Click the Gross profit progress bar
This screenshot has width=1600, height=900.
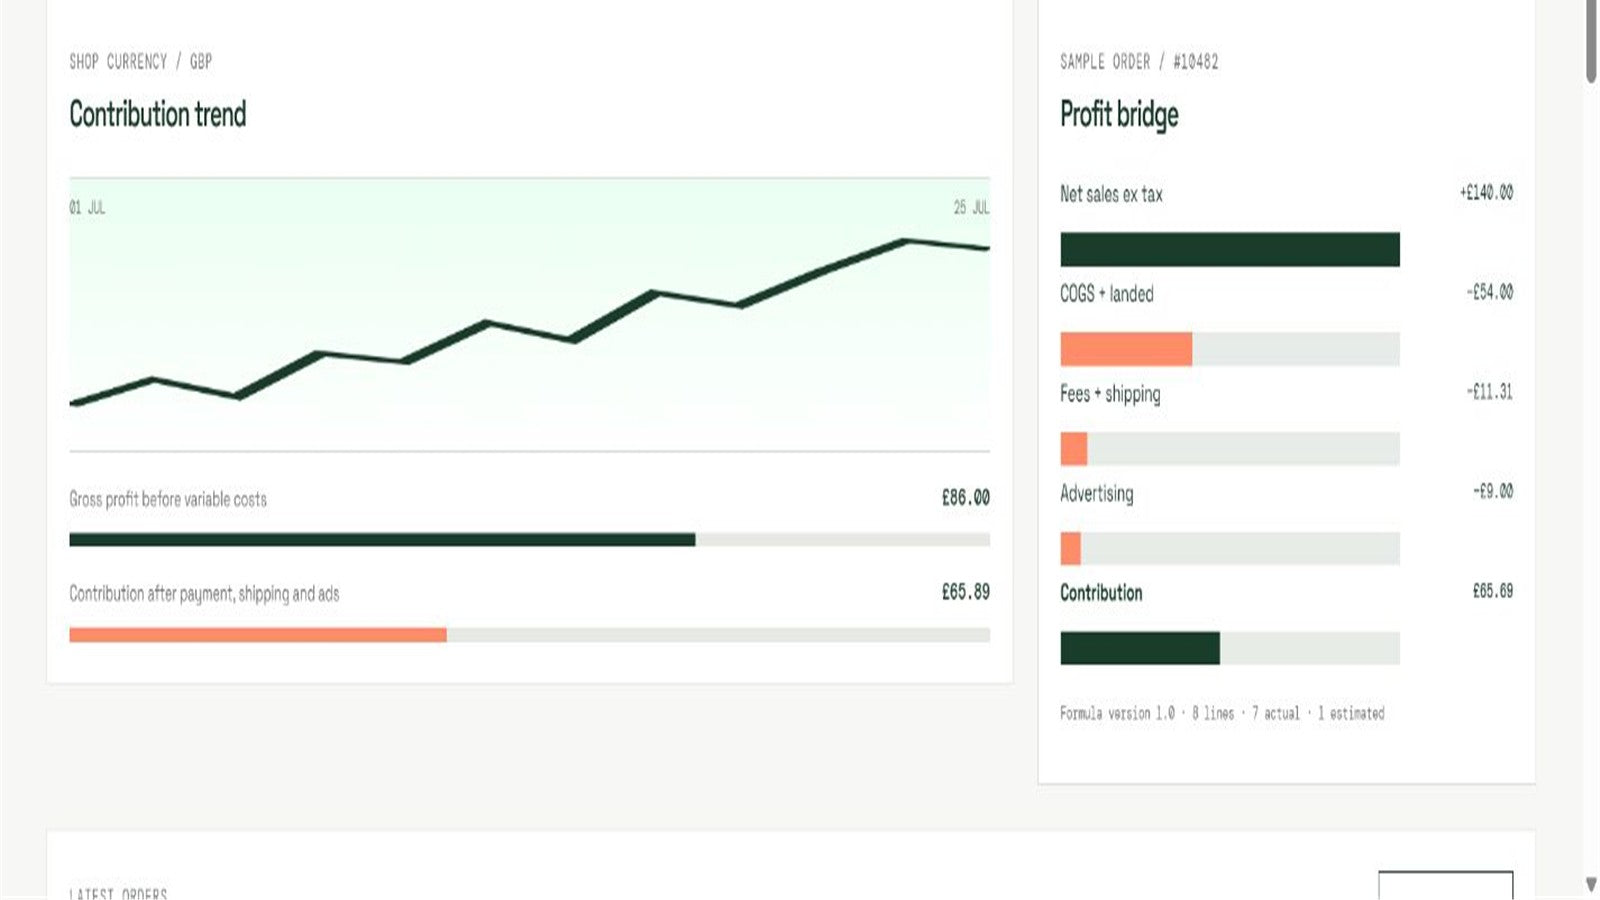529,540
